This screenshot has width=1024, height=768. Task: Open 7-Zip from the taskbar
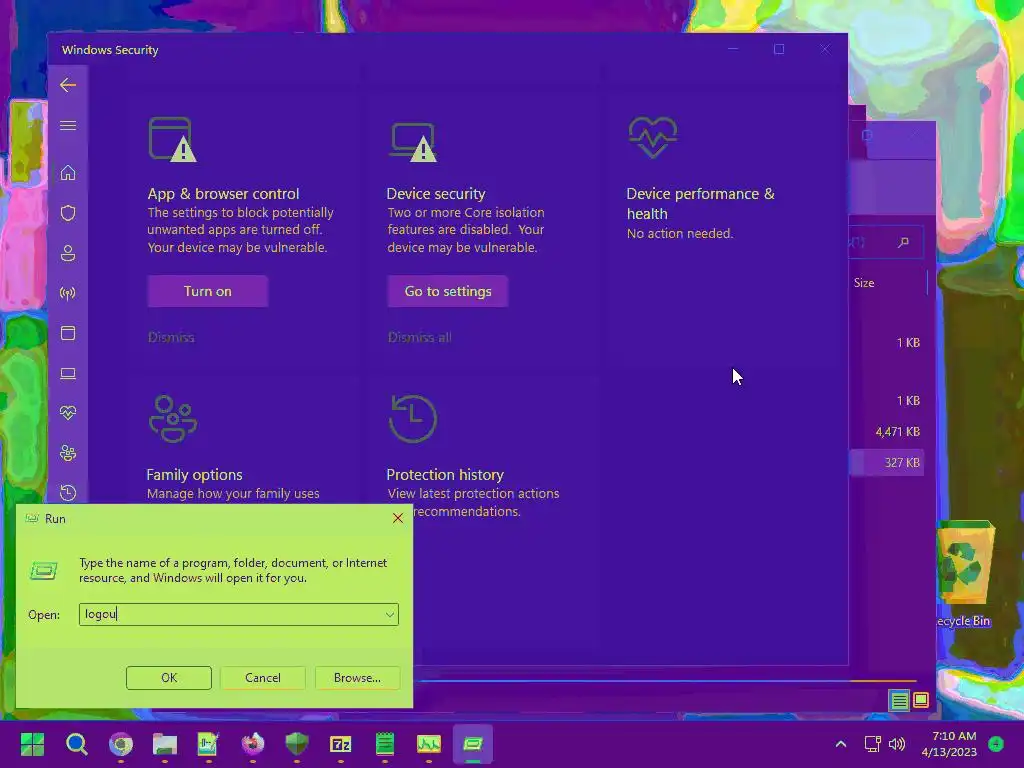tap(340, 744)
